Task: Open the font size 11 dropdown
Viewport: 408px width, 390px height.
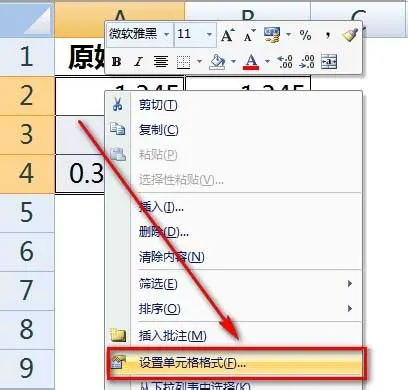Action: tap(209, 34)
